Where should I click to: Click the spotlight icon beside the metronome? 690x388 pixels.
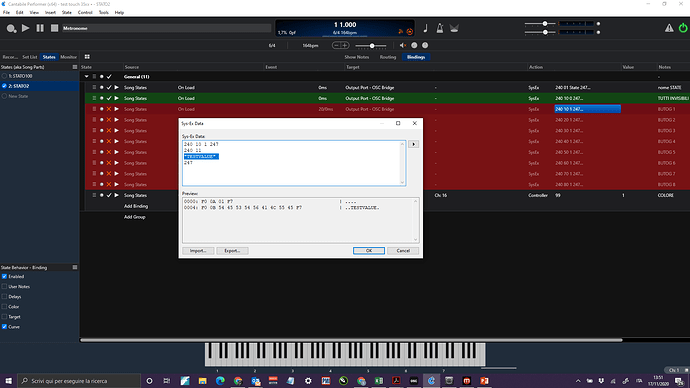point(454,28)
